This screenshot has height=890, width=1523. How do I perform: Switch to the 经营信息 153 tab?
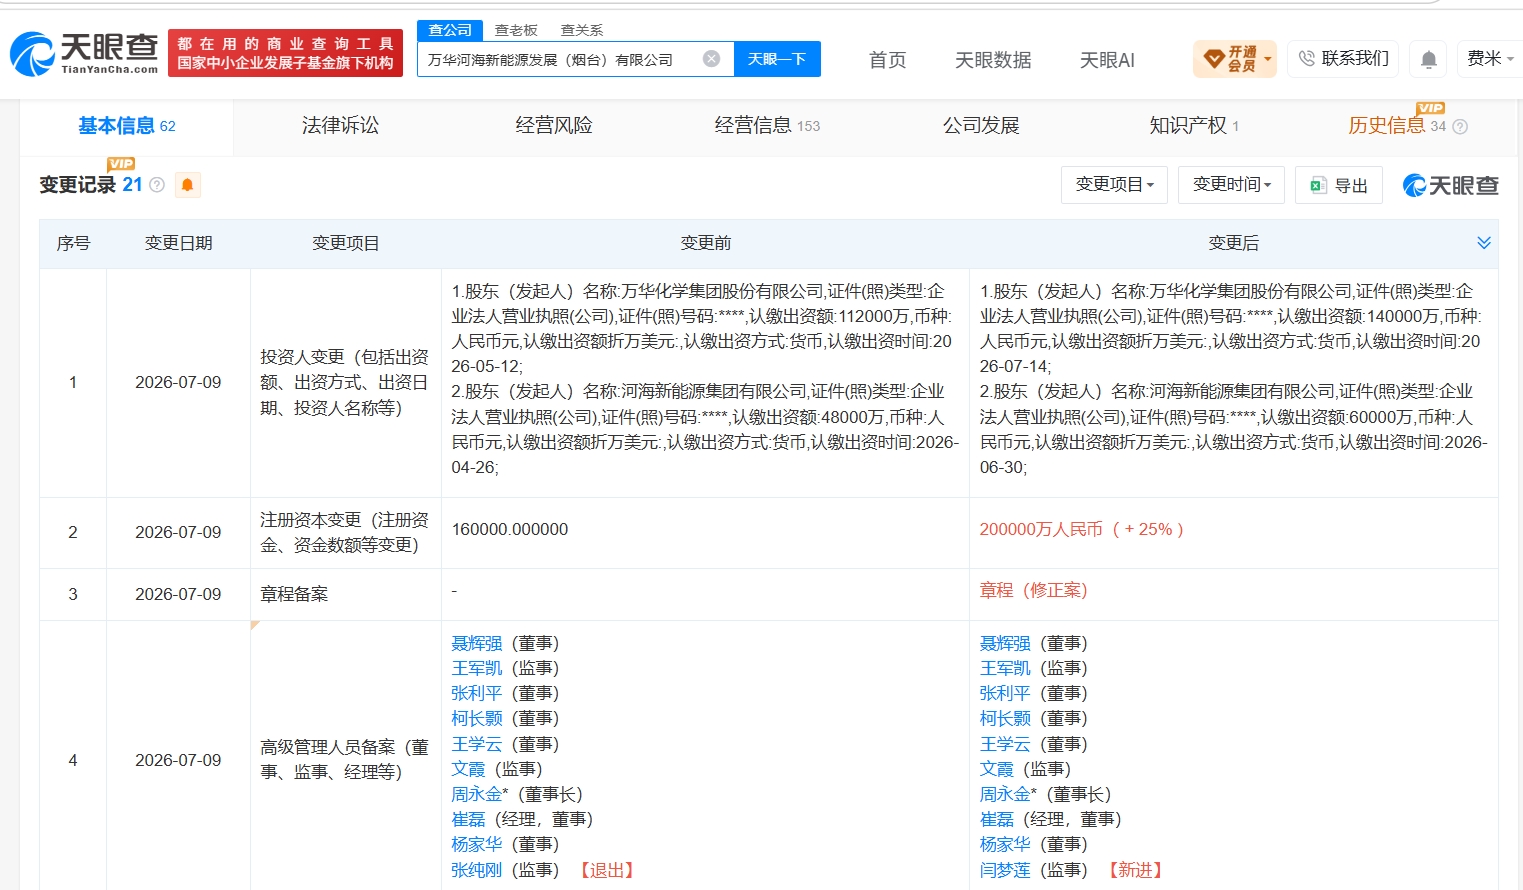767,126
